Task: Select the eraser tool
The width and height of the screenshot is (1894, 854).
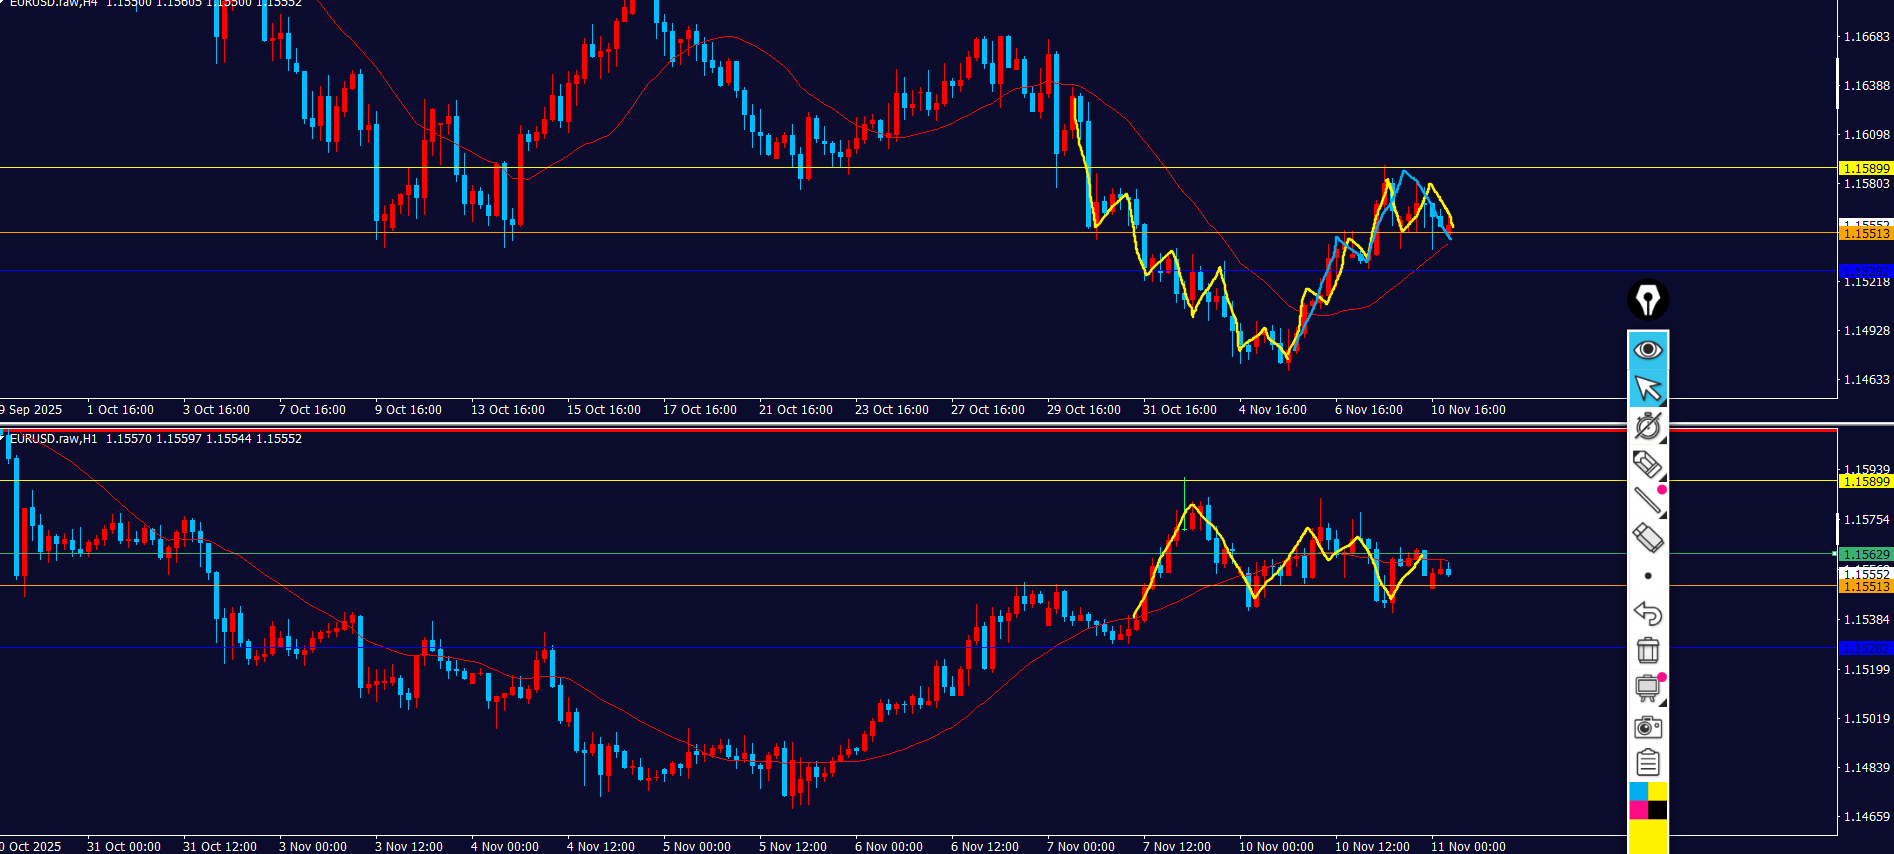Action: coord(1647,538)
